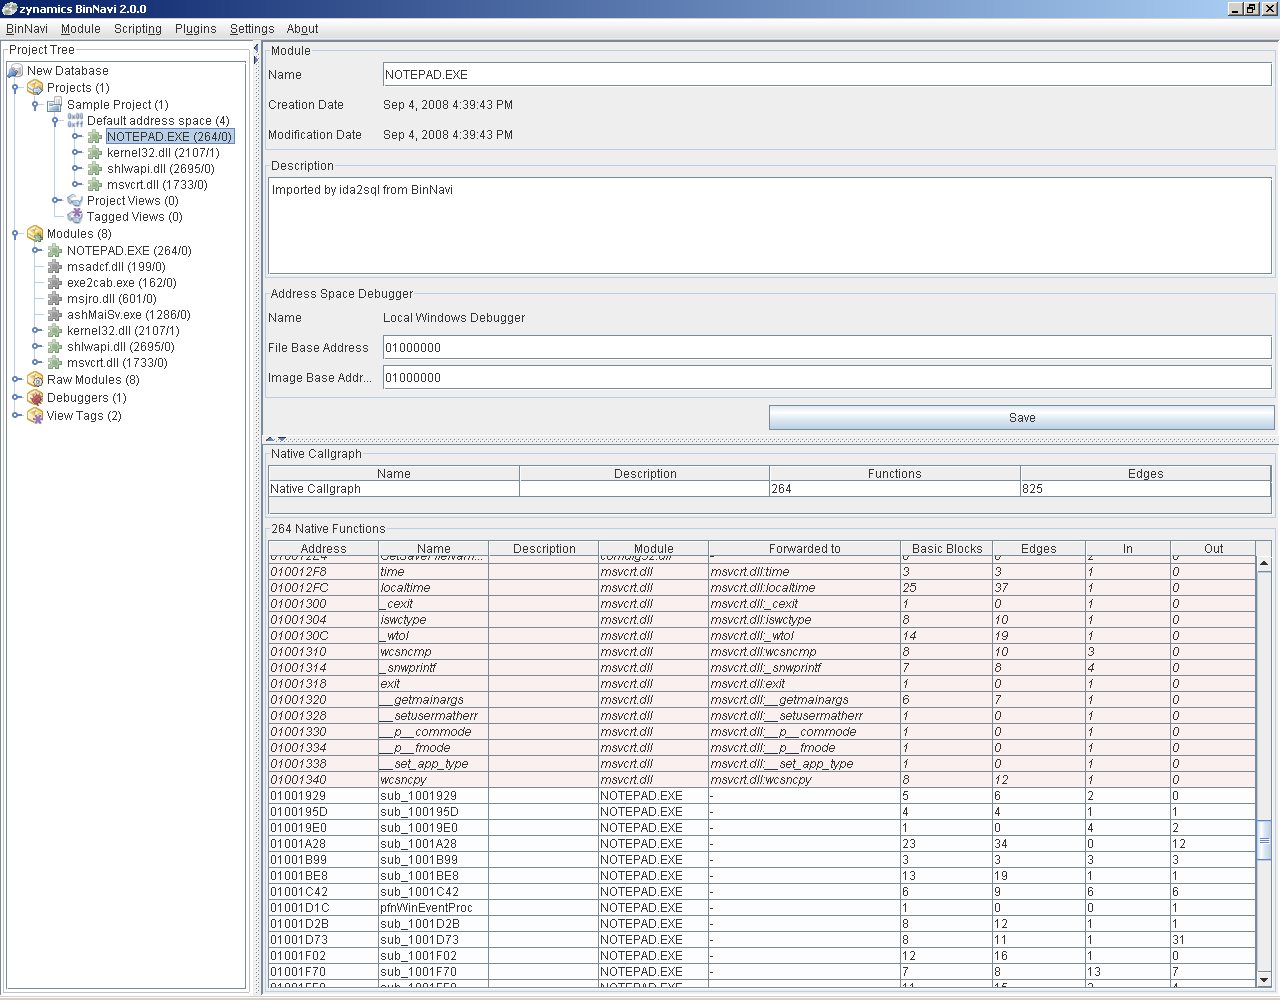
Task: Select function sub_1001A28 in the table
Action: [762, 844]
